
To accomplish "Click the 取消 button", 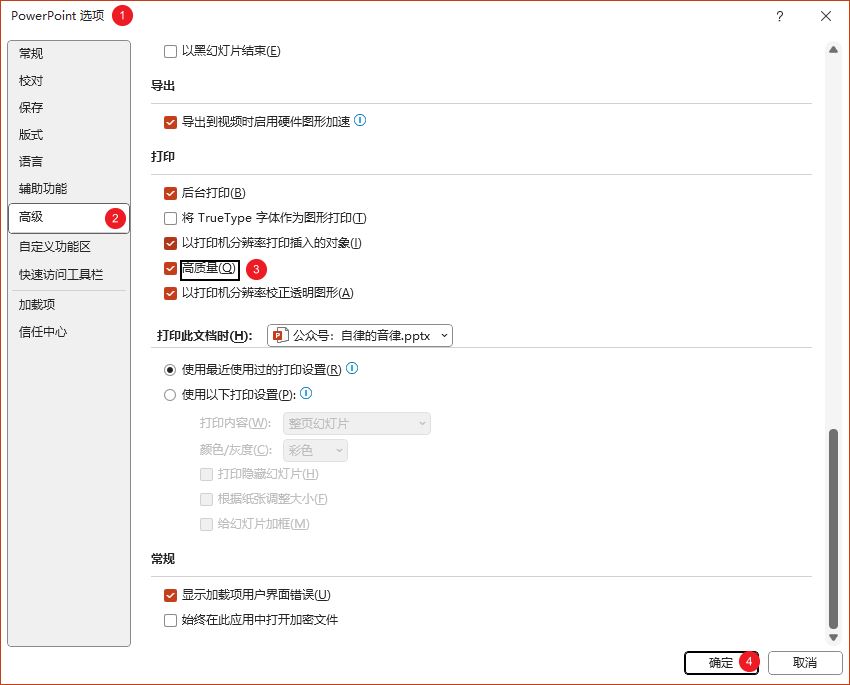I will 804,663.
